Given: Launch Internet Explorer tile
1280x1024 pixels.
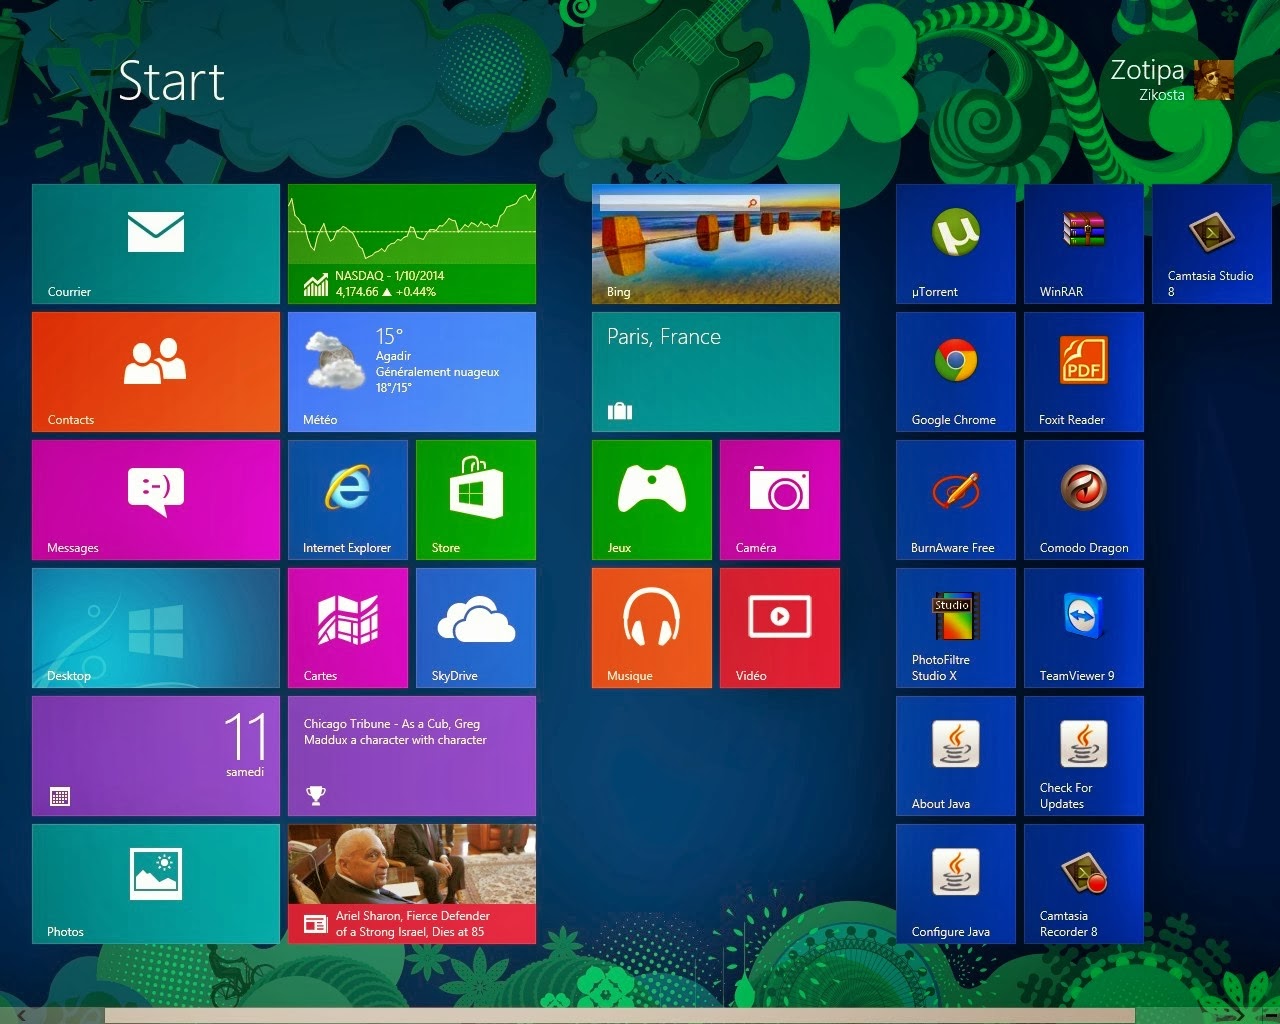Looking at the screenshot, I should point(348,500).
